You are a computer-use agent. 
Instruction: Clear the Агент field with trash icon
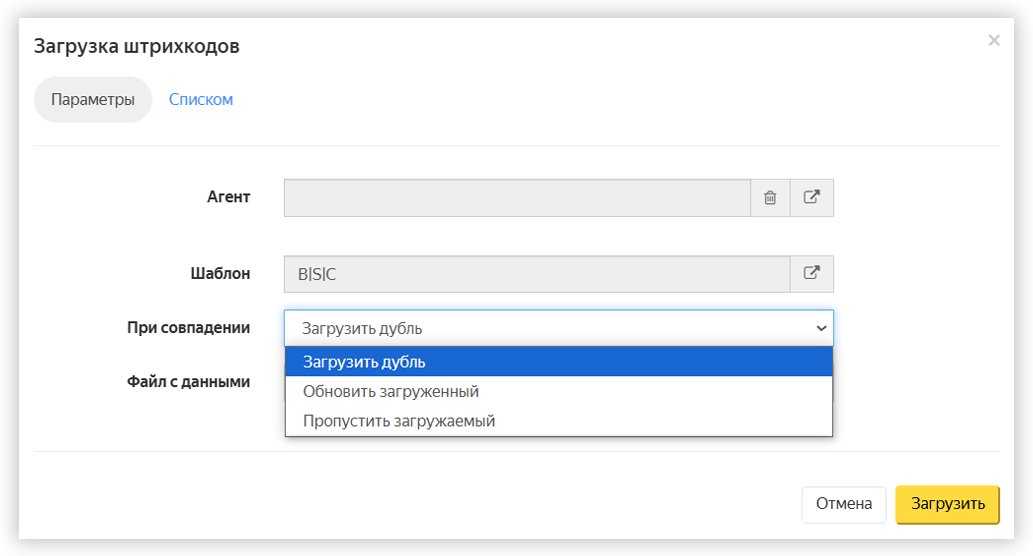tap(770, 198)
